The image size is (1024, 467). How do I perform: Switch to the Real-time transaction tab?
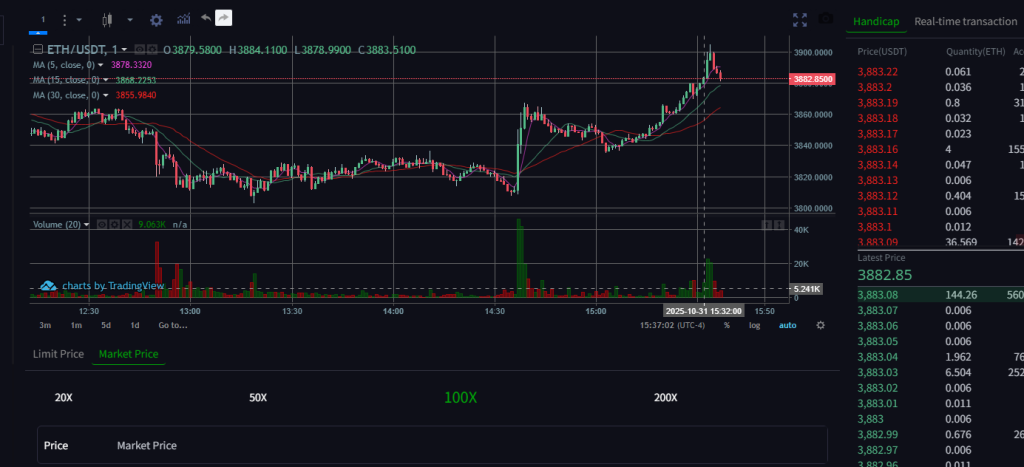965,21
